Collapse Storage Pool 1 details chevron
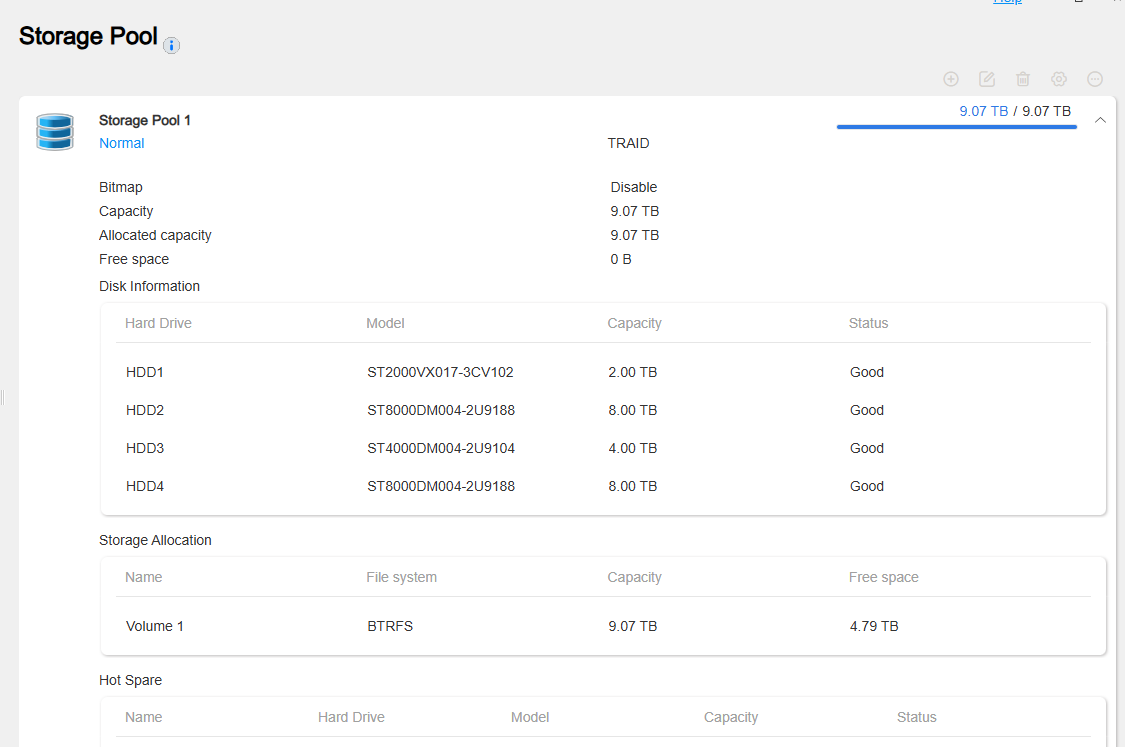 [1100, 120]
